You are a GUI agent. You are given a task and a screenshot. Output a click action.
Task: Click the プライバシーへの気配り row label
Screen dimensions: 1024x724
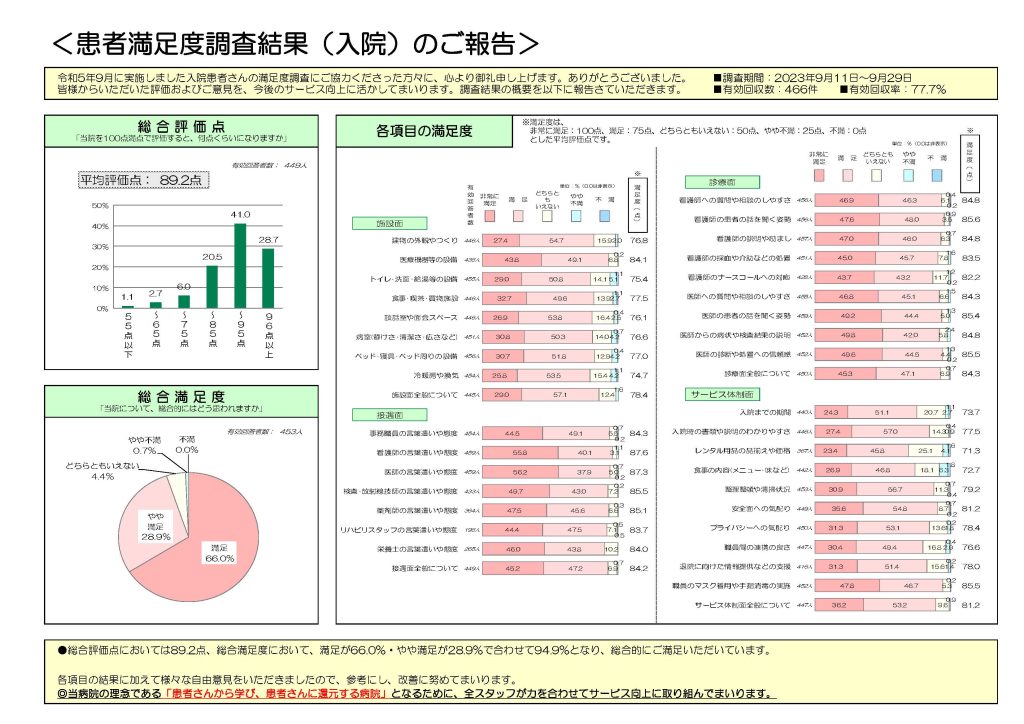[x=750, y=527]
